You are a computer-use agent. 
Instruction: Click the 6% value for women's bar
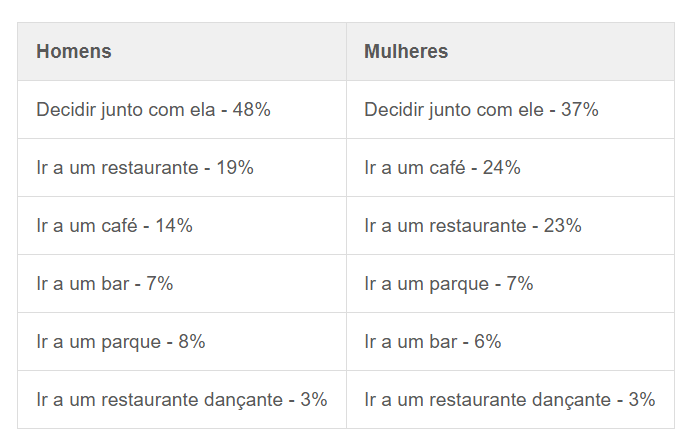pos(488,342)
